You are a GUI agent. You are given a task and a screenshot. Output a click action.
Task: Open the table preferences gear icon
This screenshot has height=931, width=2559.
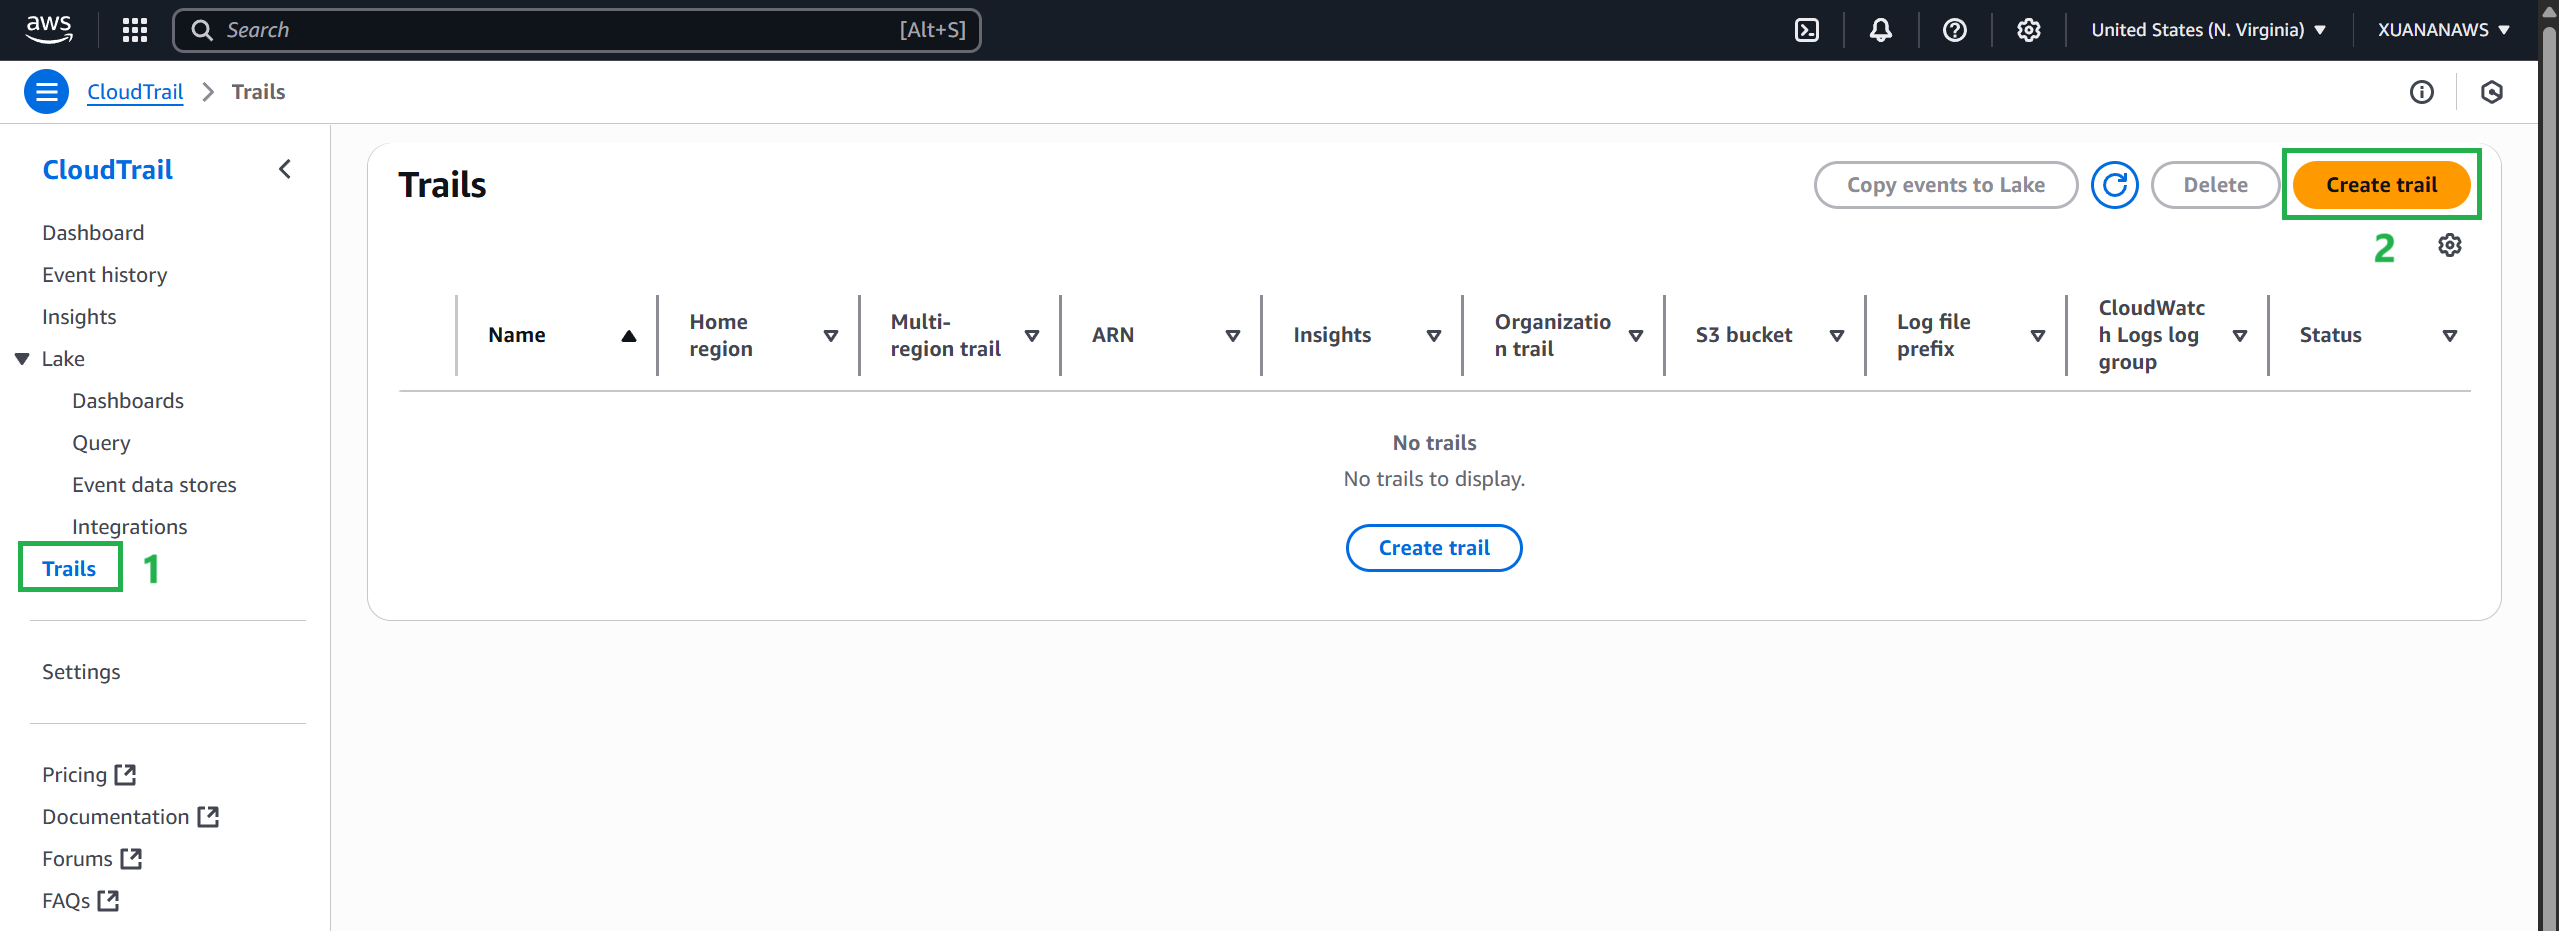tap(2449, 245)
